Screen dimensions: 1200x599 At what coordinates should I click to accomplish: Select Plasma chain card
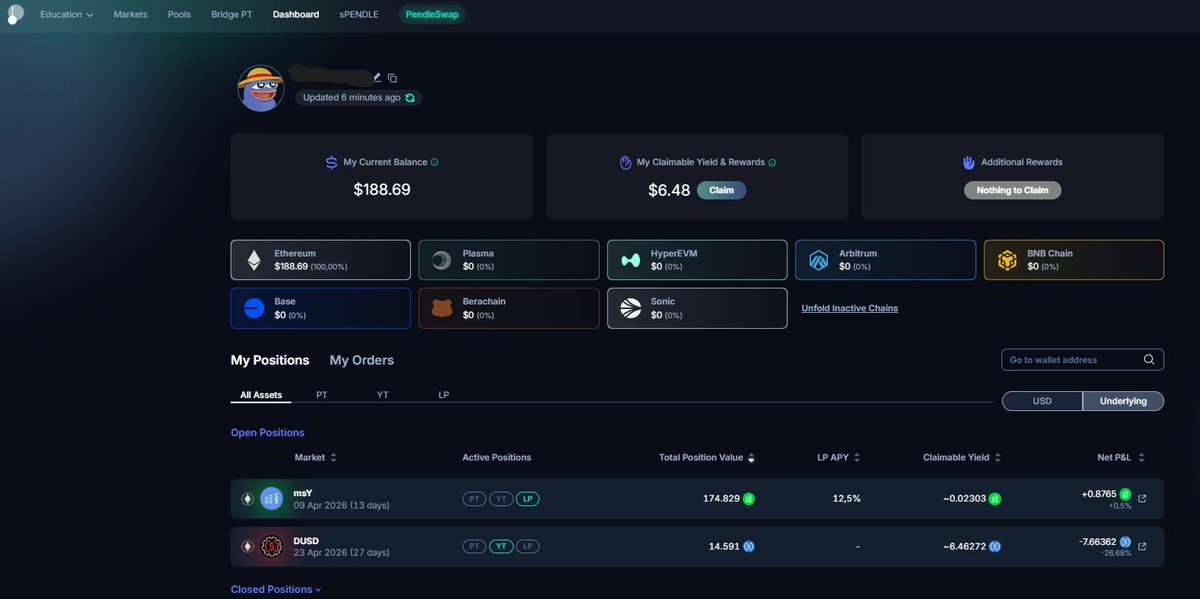pyautogui.click(x=509, y=260)
